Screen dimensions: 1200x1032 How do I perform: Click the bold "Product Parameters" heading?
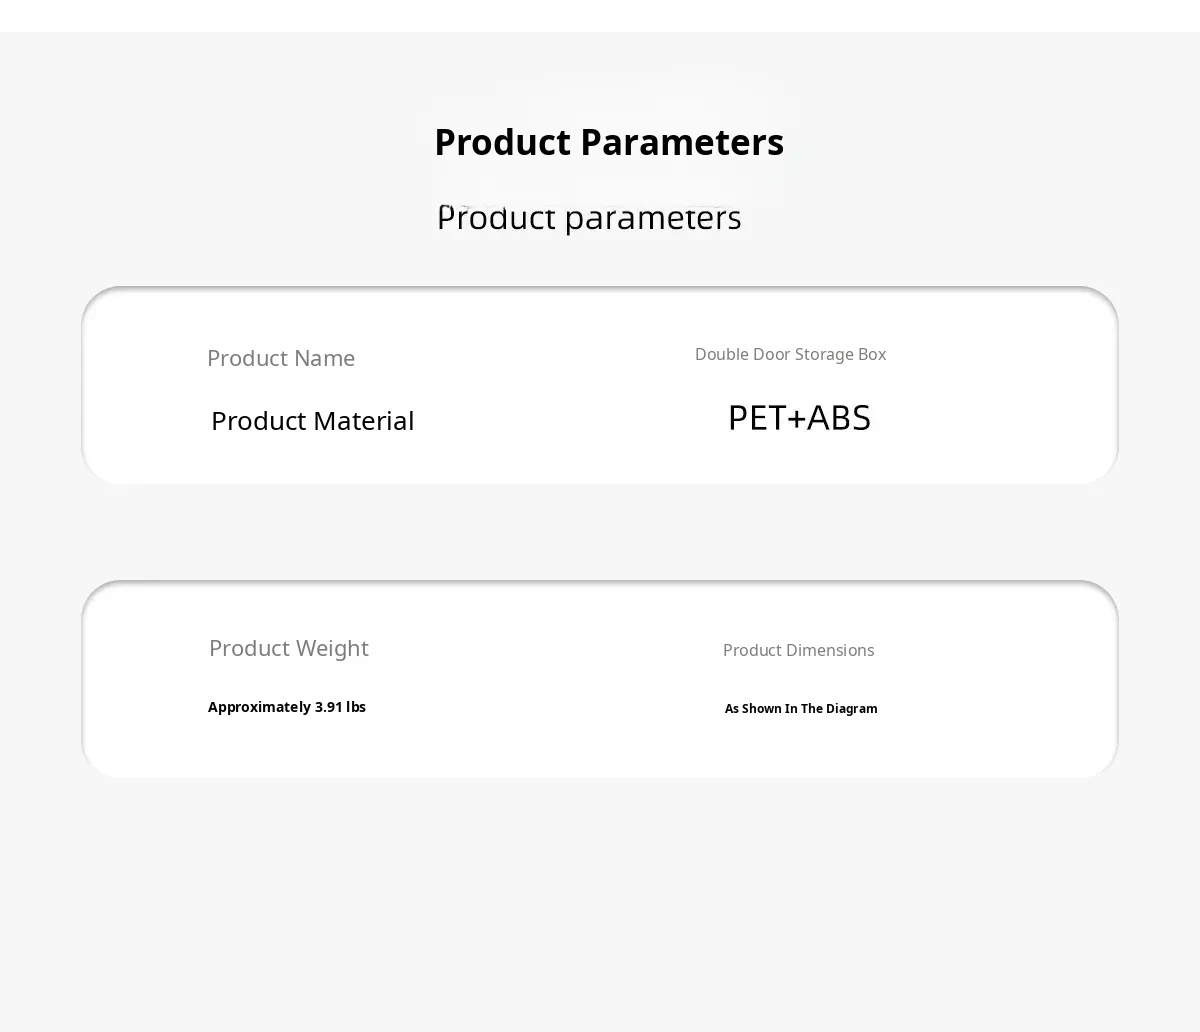608,142
